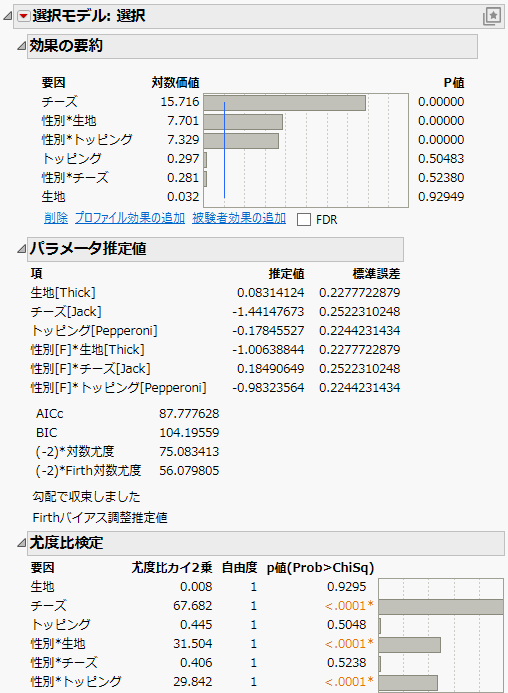
Task: Click the (-2)*Firth対数尤度 value 56.079805
Action: [x=189, y=471]
